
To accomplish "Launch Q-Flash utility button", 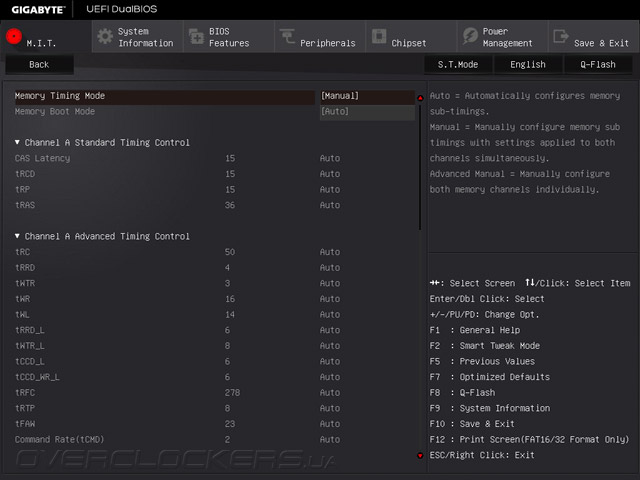I will point(597,64).
